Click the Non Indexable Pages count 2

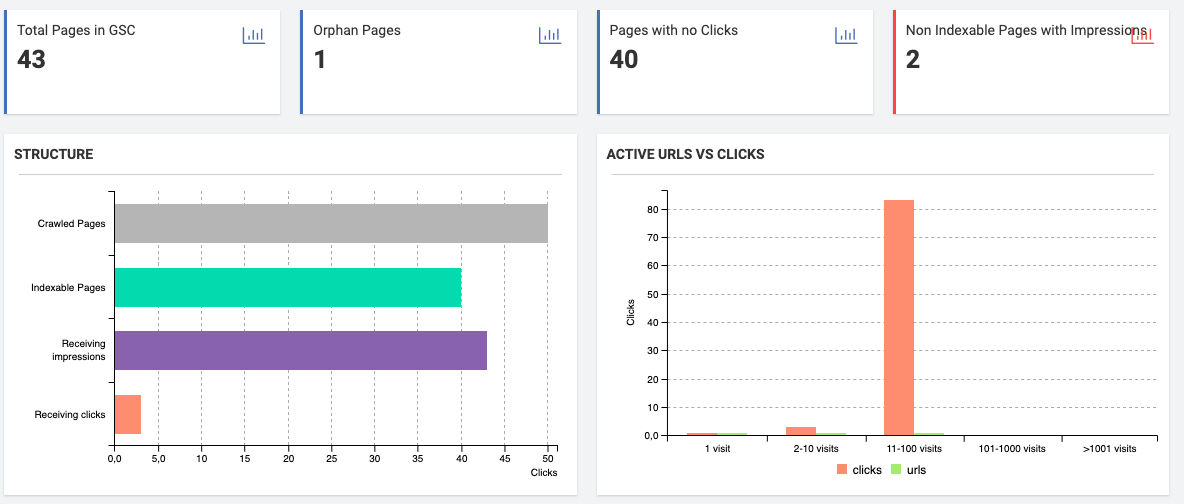[x=913, y=60]
